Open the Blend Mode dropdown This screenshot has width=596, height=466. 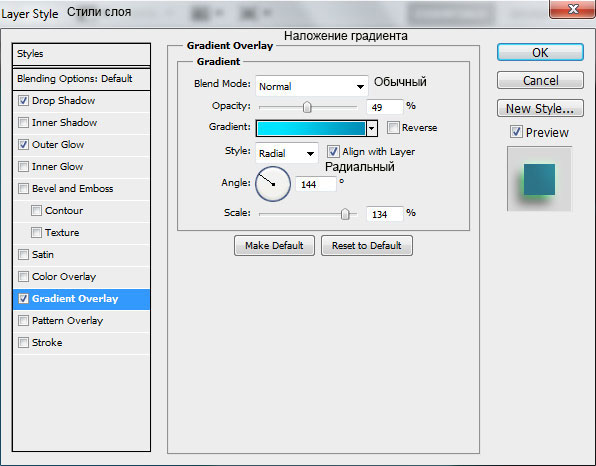click(x=311, y=86)
